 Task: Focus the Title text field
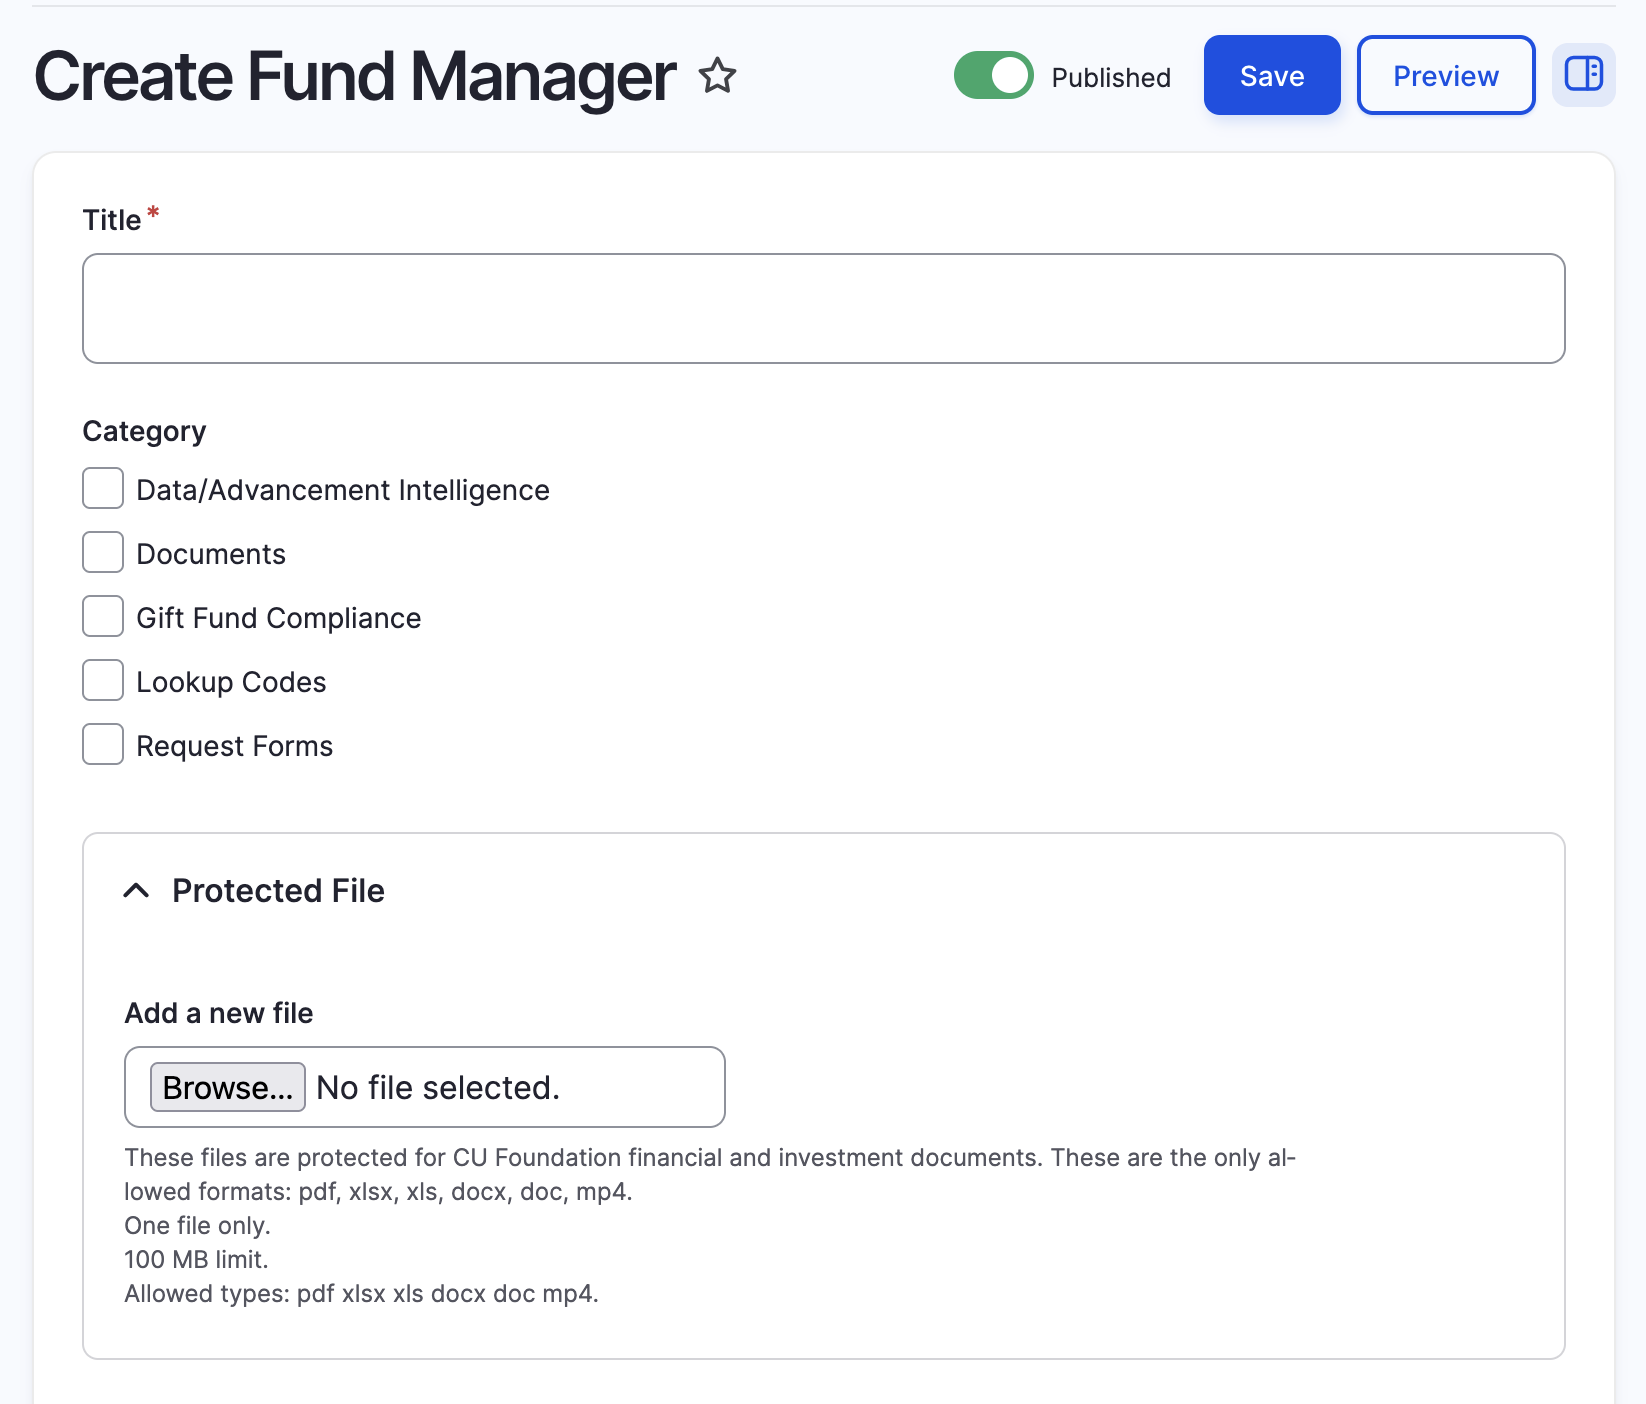pyautogui.click(x=823, y=308)
